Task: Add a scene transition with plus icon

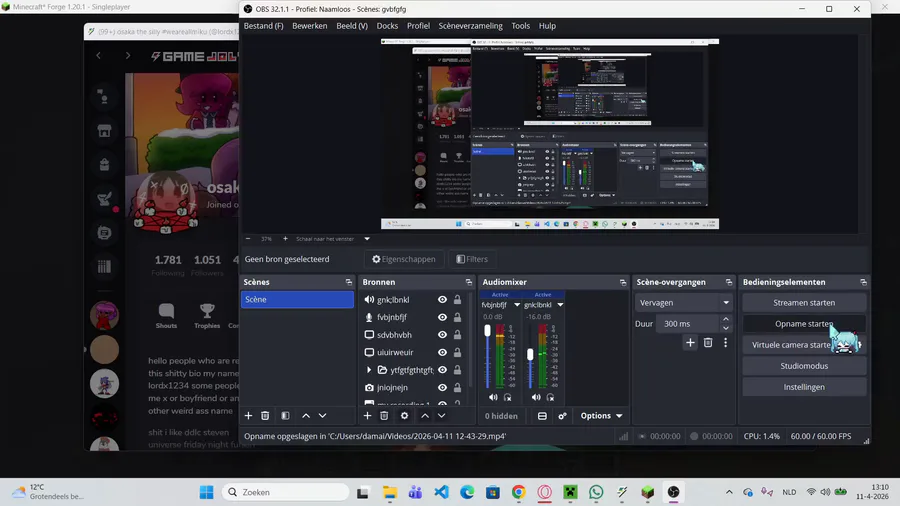Action: [690, 342]
